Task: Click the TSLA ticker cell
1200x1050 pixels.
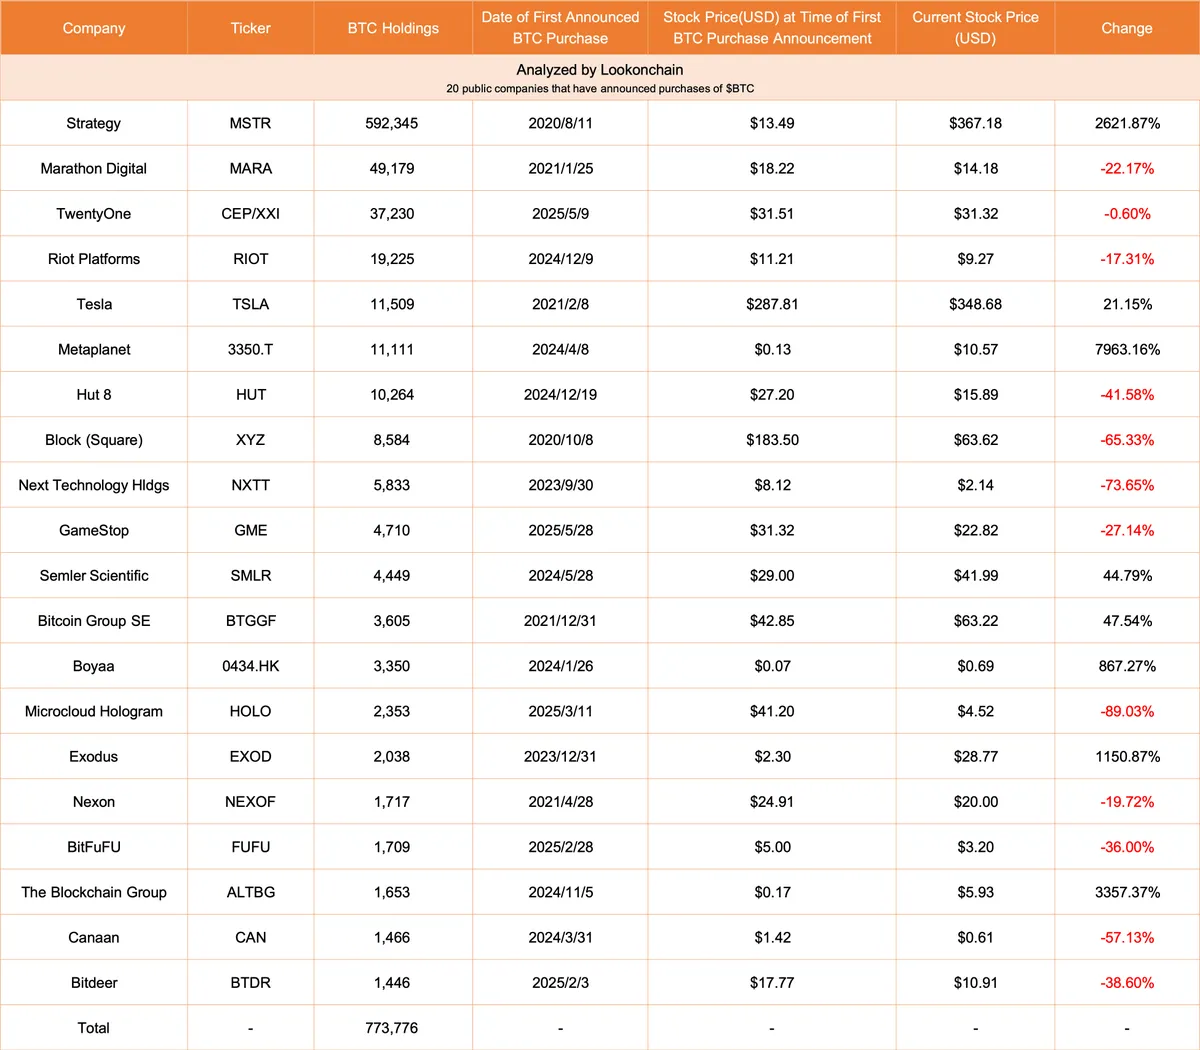Action: tap(250, 304)
